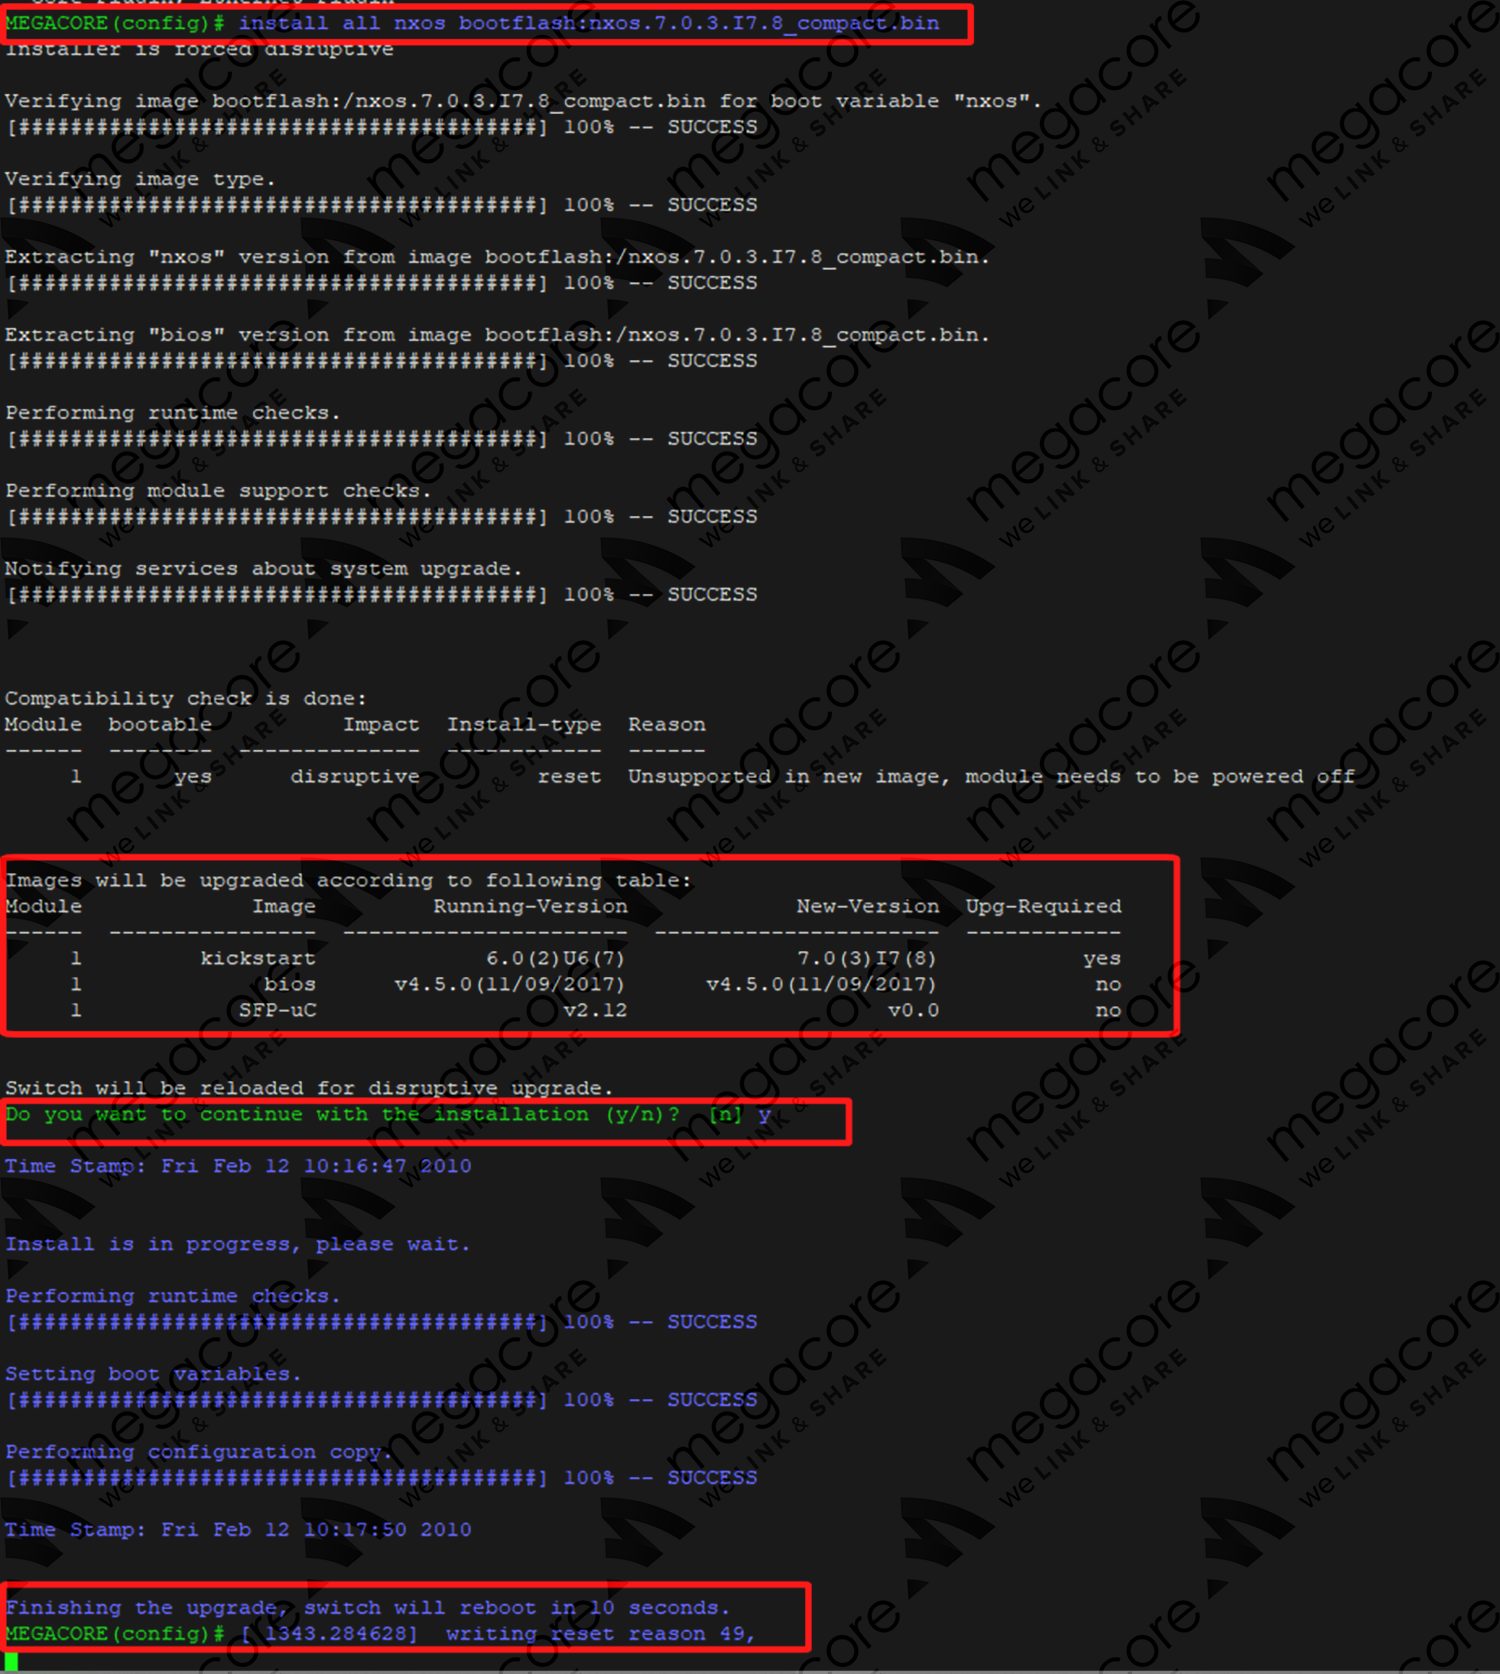Click the "New-Version" column header
This screenshot has width=1500, height=1674.
868,907
